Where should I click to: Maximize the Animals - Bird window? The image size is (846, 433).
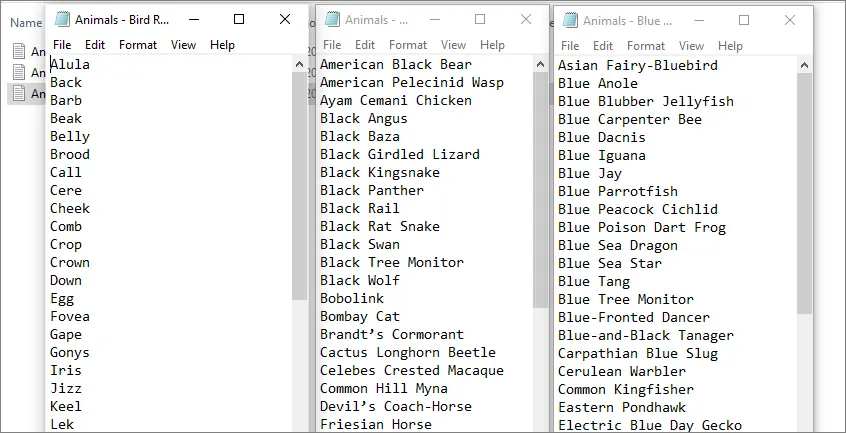pos(239,19)
